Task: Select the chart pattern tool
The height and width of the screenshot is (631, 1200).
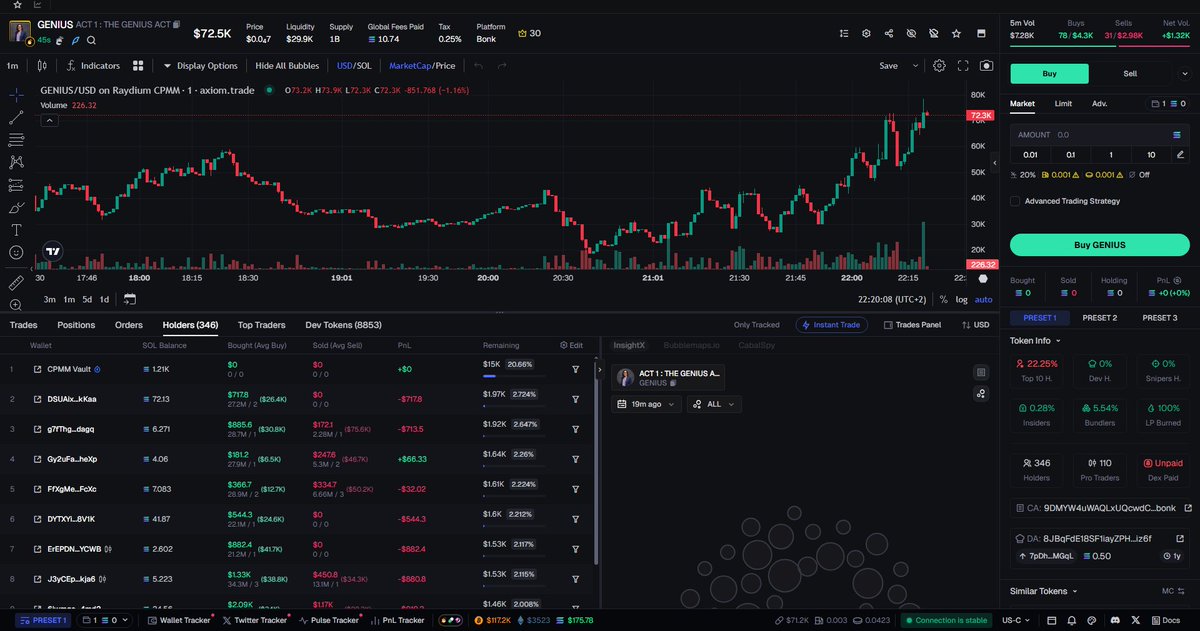Action: pos(17,162)
